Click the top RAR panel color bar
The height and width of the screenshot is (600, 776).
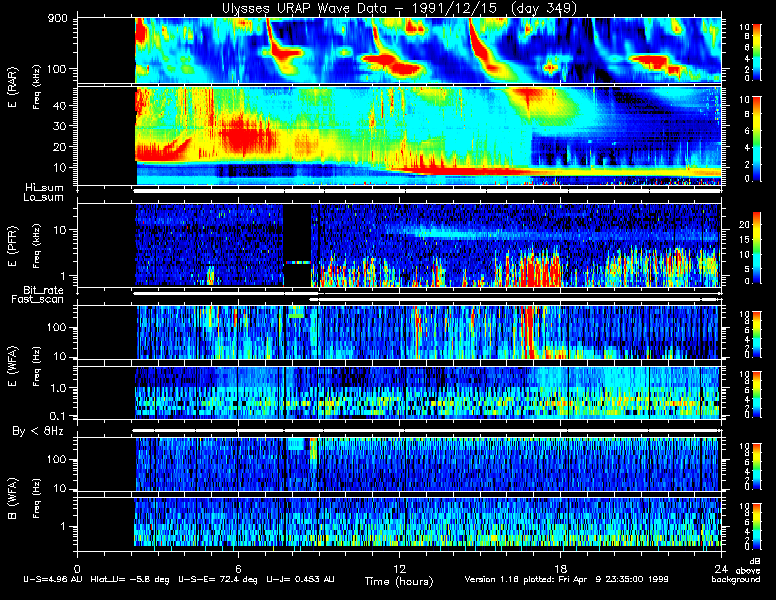click(x=756, y=51)
